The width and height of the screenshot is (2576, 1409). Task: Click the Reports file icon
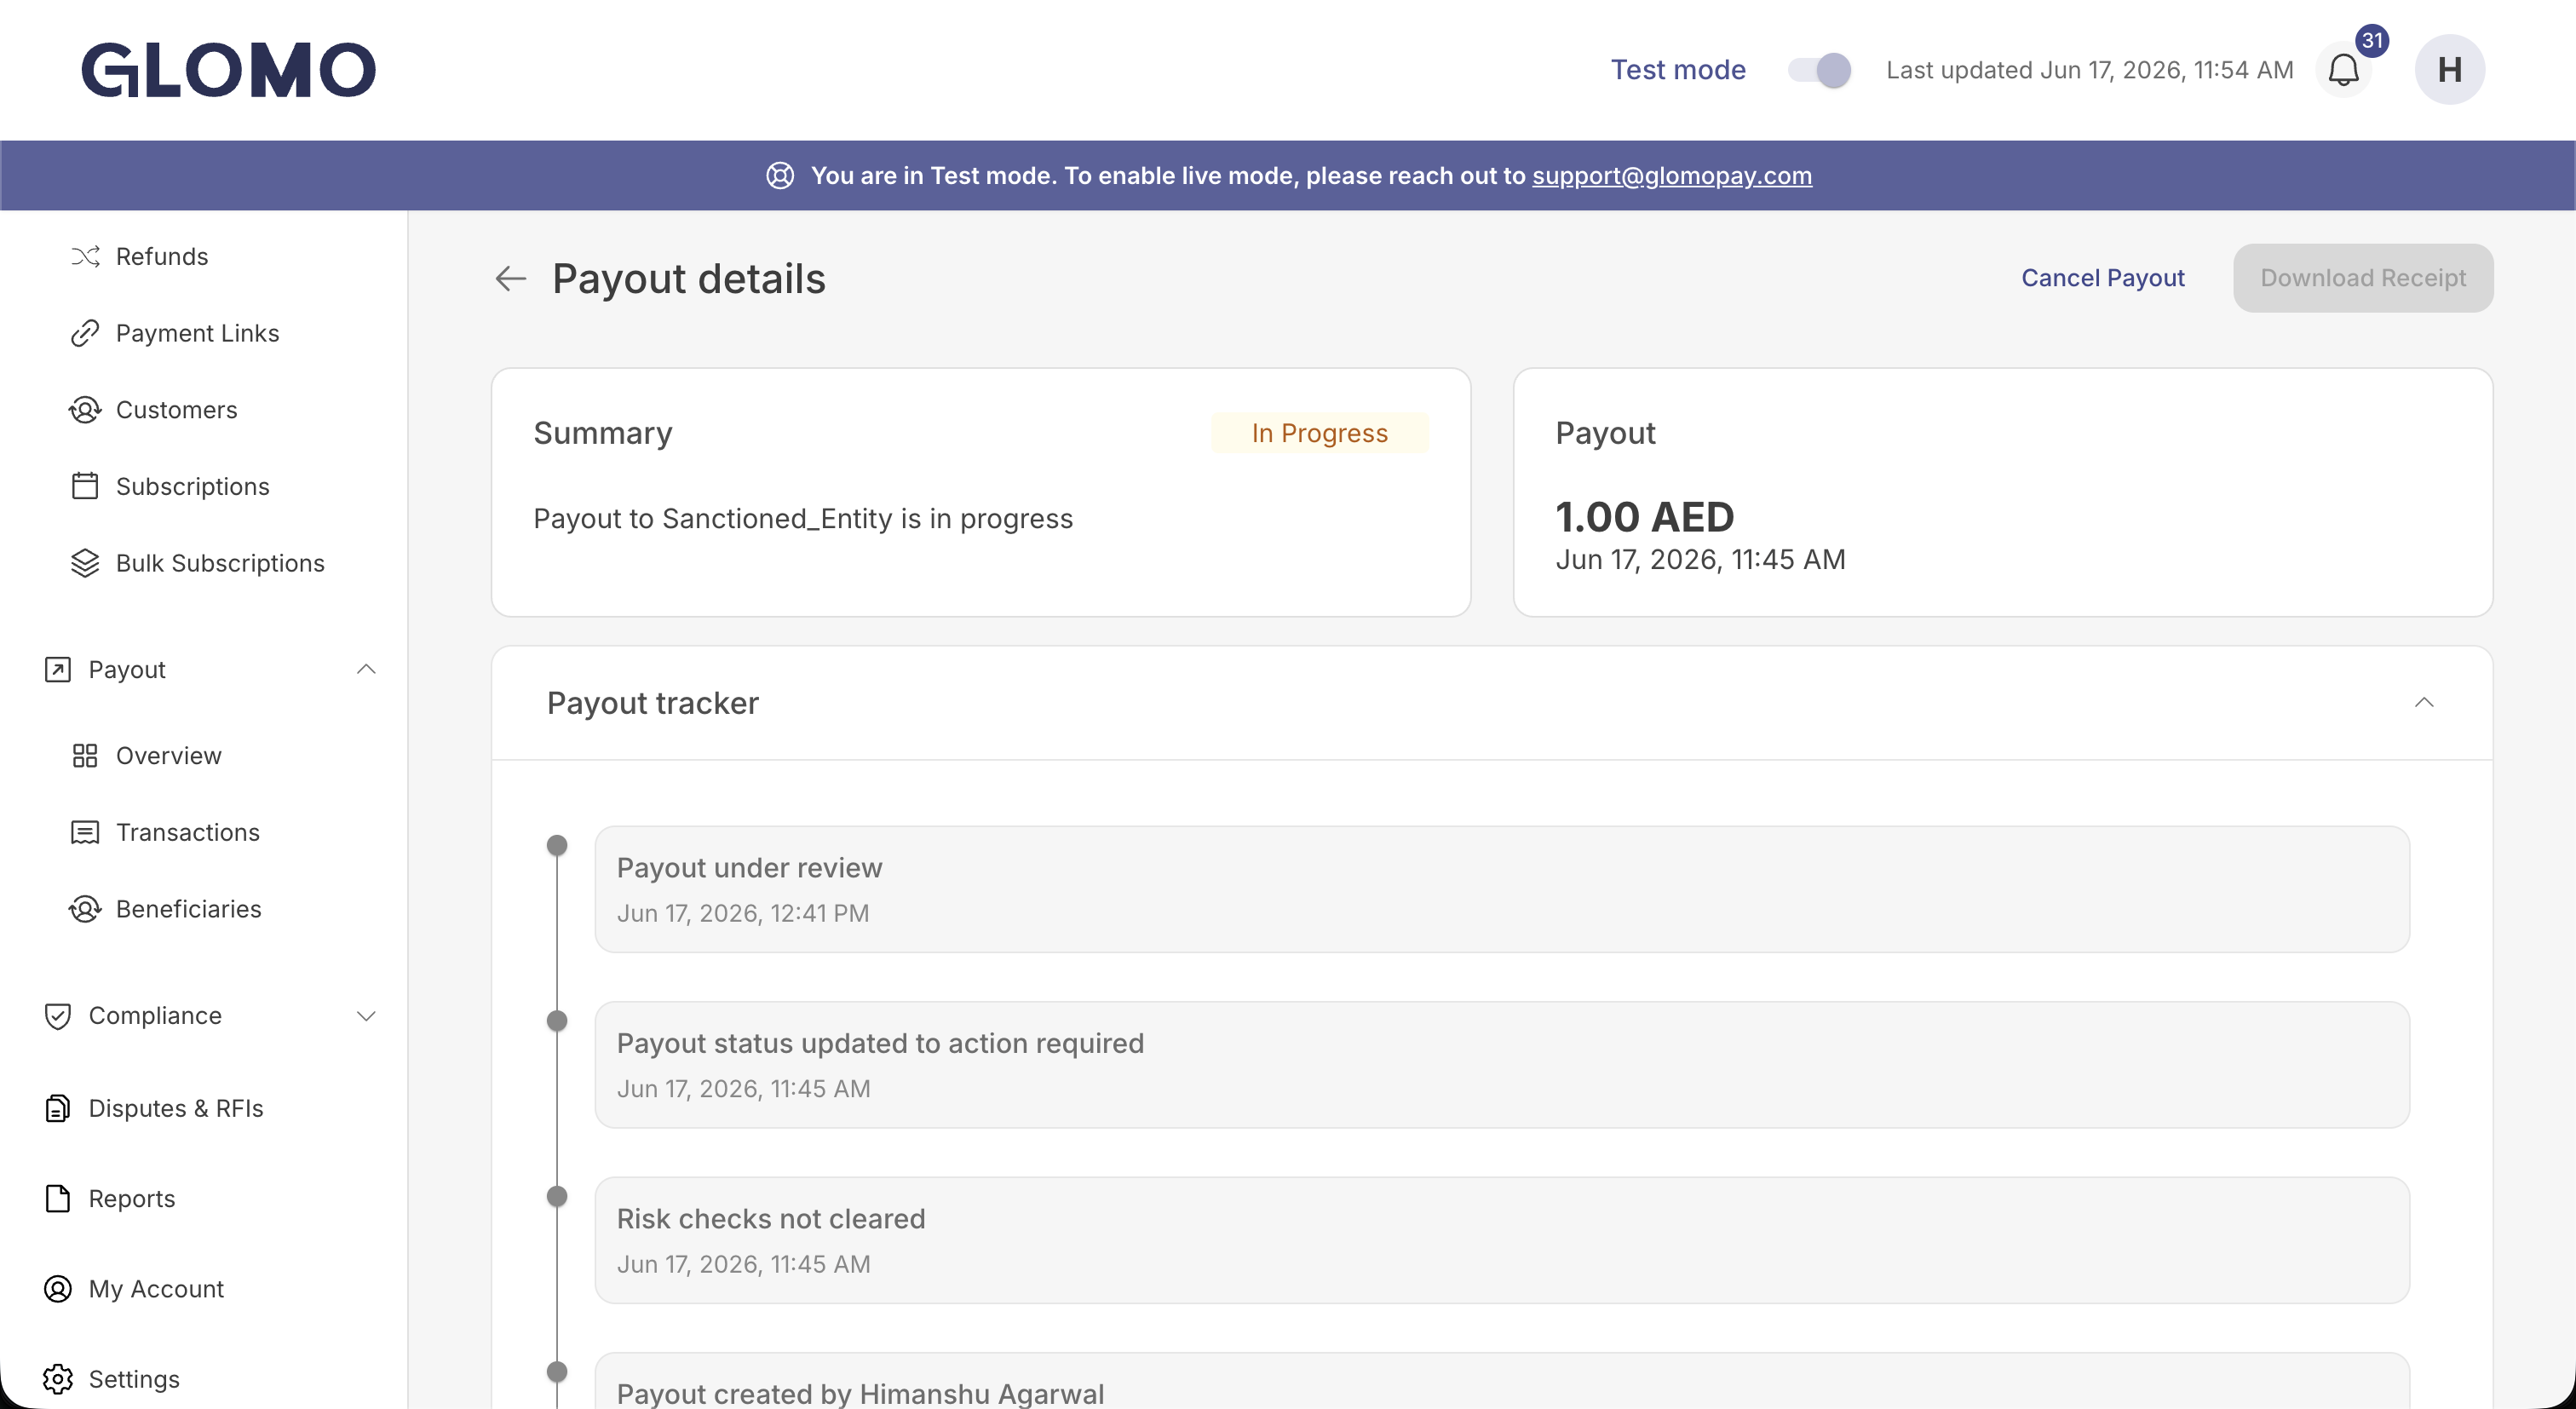pos(58,1199)
